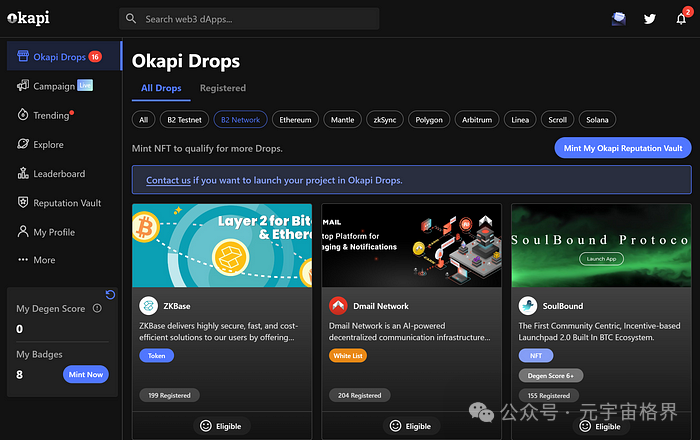Click Mint Now under My Badges
The width and height of the screenshot is (700, 440).
[86, 374]
